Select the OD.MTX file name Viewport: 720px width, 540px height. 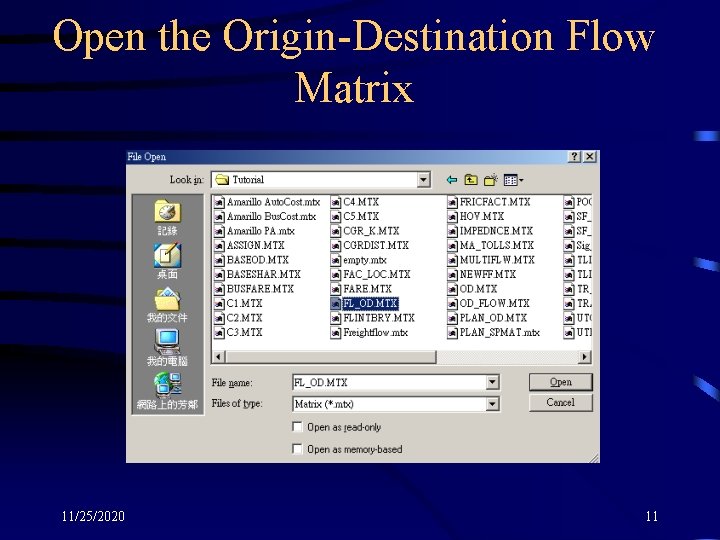coord(478,289)
